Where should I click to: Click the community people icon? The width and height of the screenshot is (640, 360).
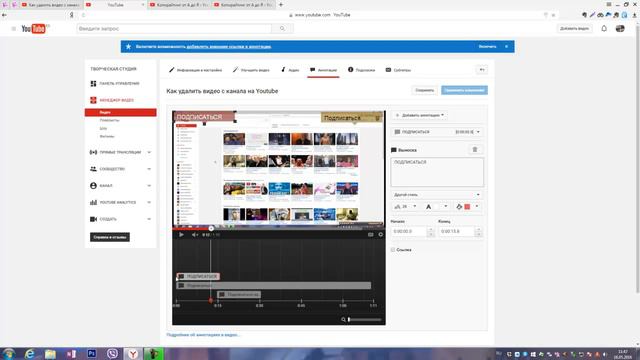[93, 169]
